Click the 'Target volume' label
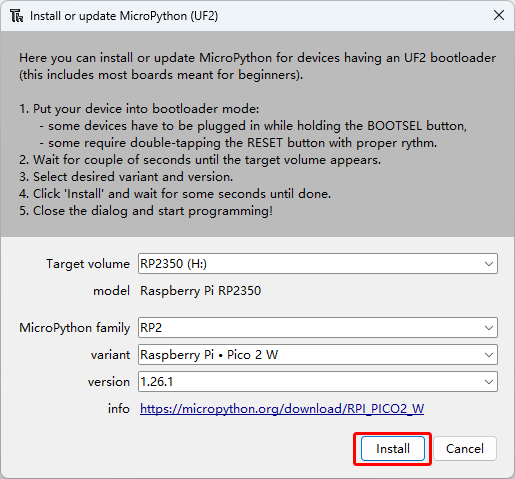515x479 pixels. click(x=88, y=264)
